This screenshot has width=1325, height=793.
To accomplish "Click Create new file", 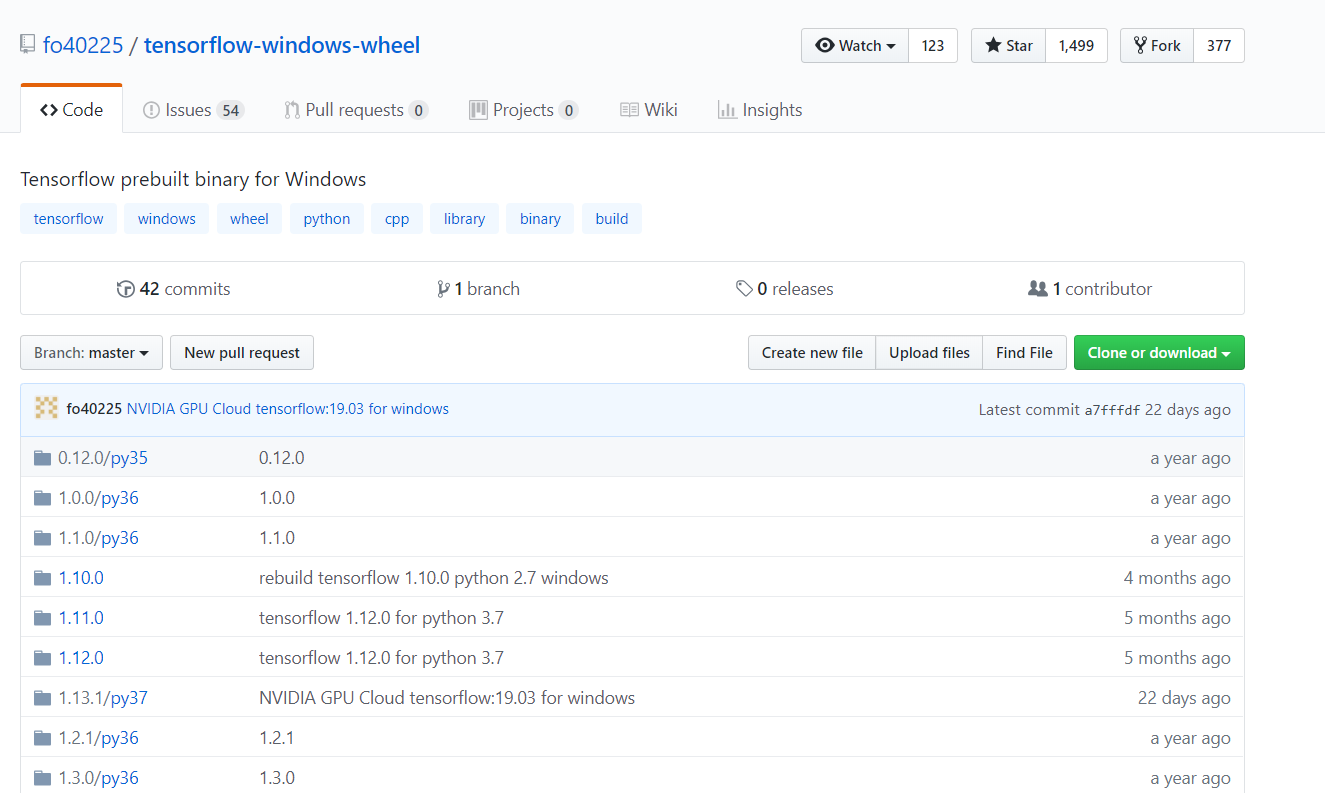I will click(x=812, y=353).
